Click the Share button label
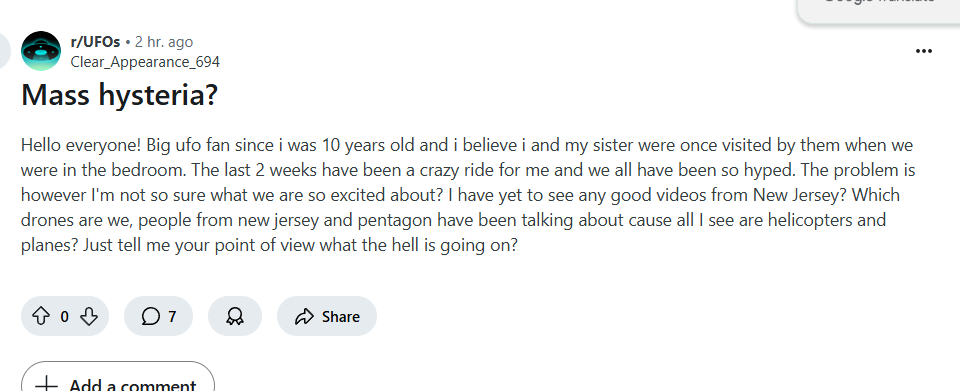The height and width of the screenshot is (391, 960). click(340, 316)
